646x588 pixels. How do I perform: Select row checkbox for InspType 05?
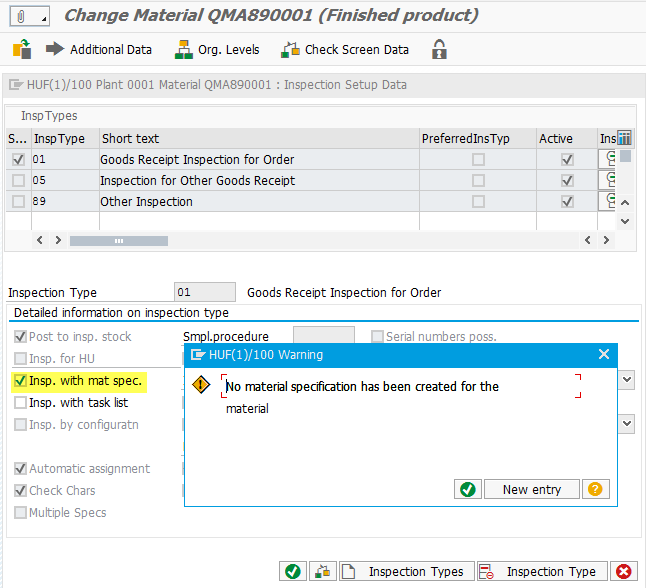[x=18, y=180]
